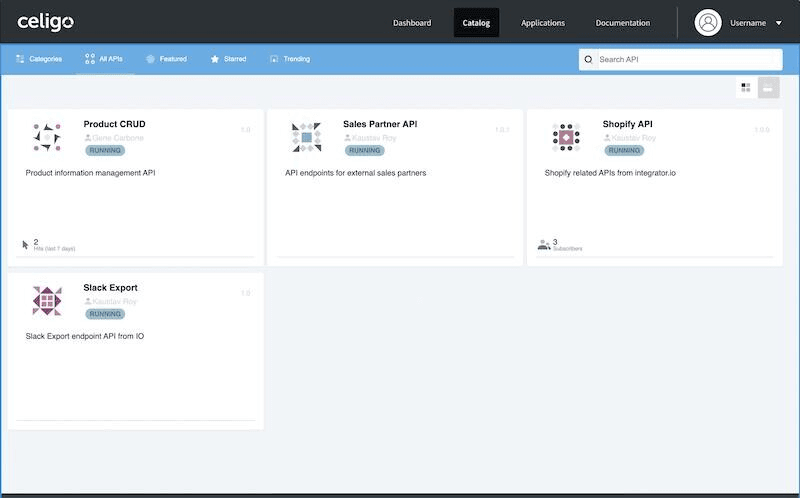
Task: Click the Shopify subscribers icon
Action: 544,244
